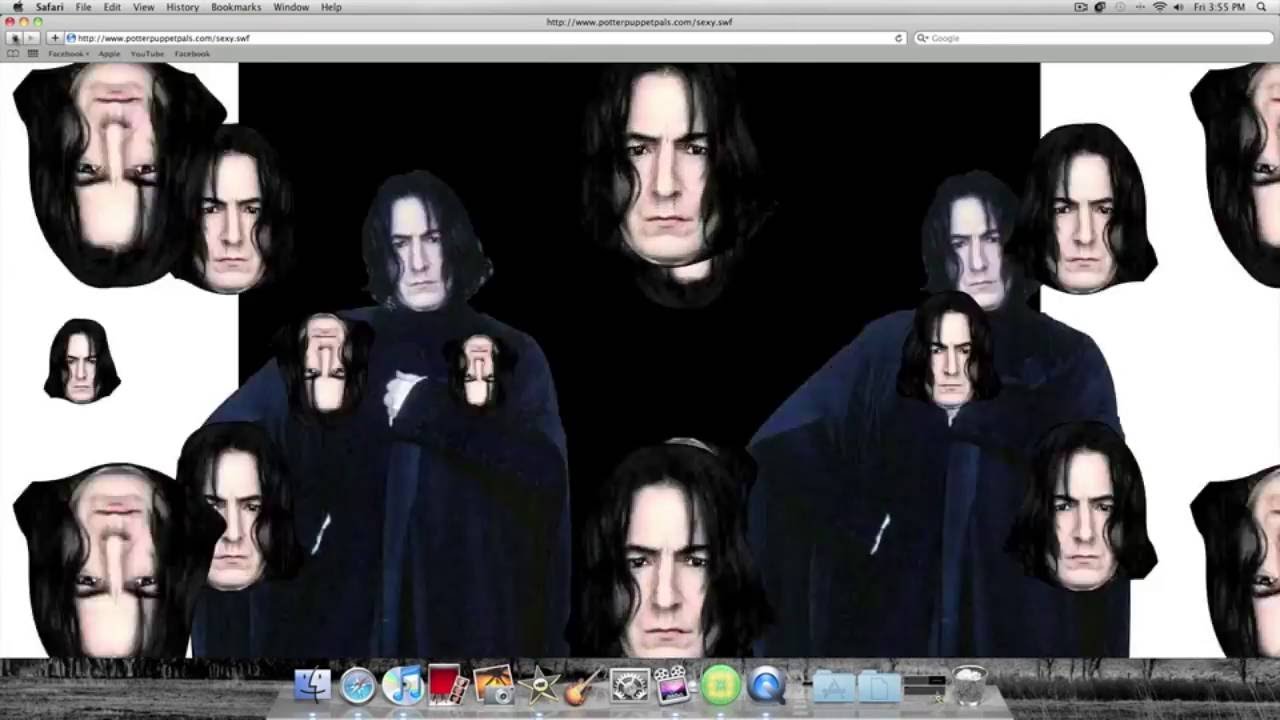The width and height of the screenshot is (1280, 720).
Task: Launch GarageBand guitar icon in Dock
Action: click(x=583, y=685)
